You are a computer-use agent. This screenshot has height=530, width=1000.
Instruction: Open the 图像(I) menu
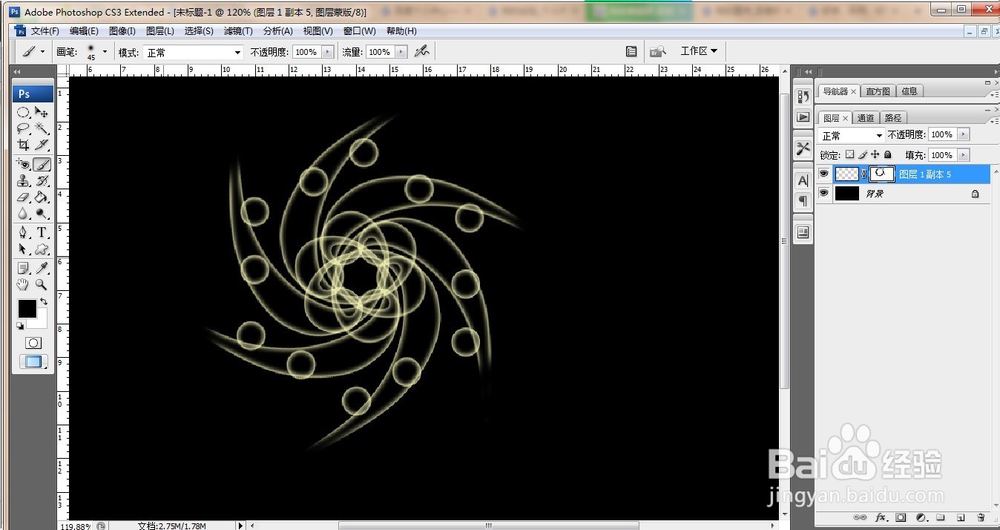click(122, 31)
